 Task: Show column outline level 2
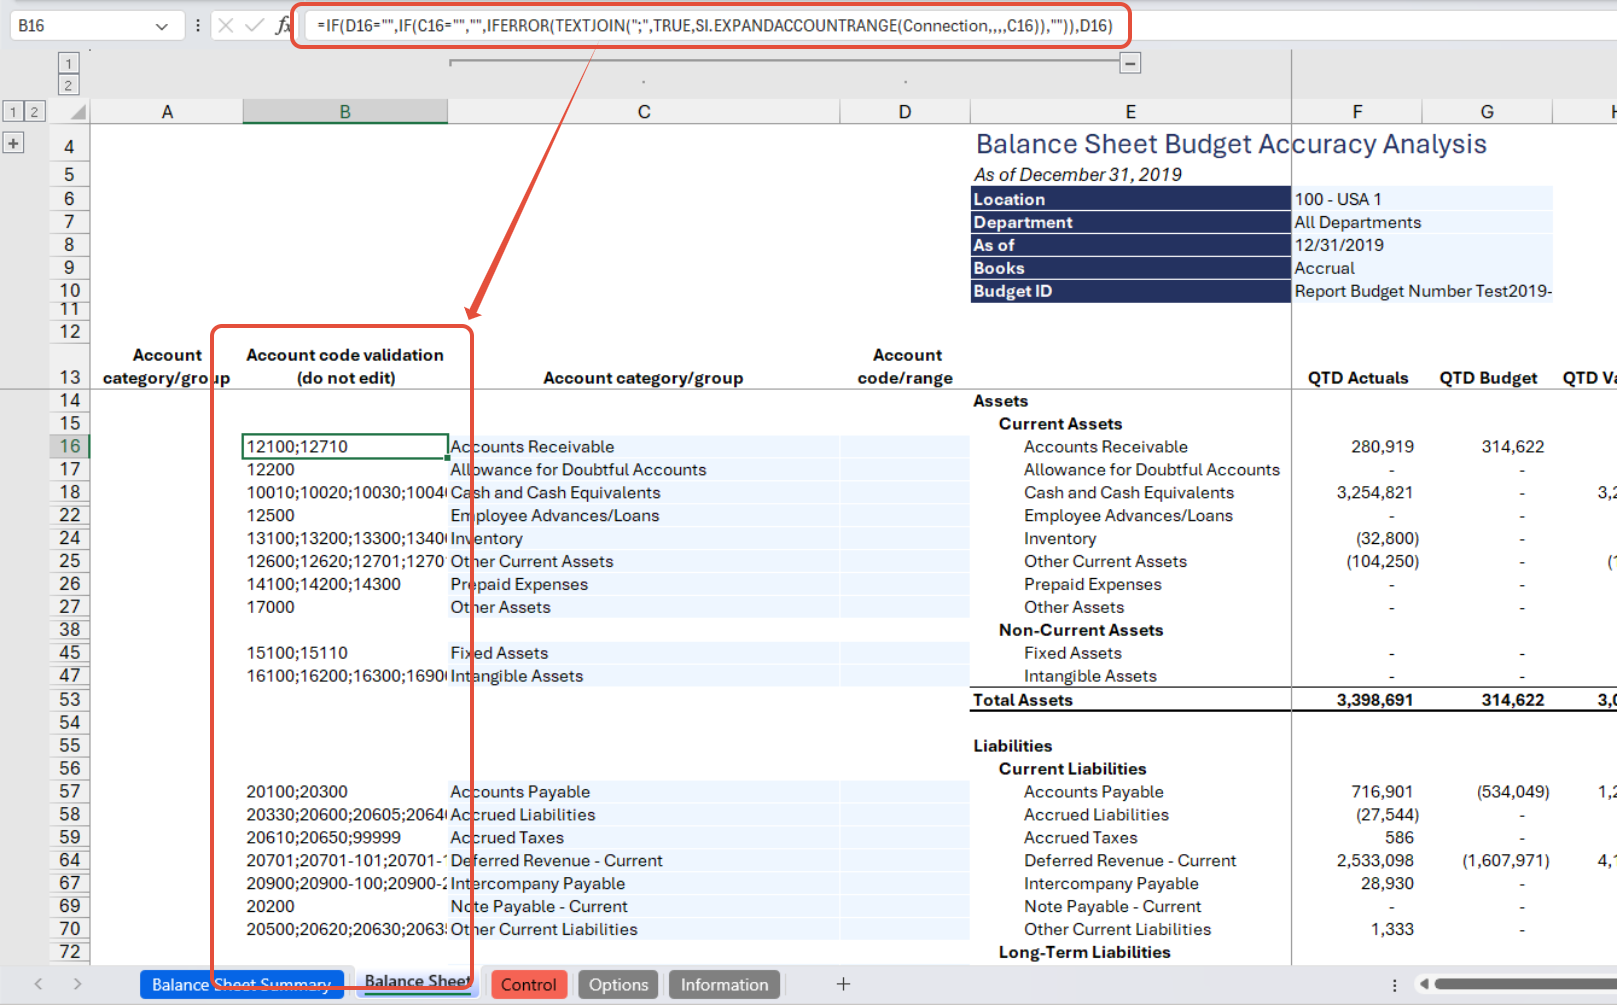pos(68,85)
